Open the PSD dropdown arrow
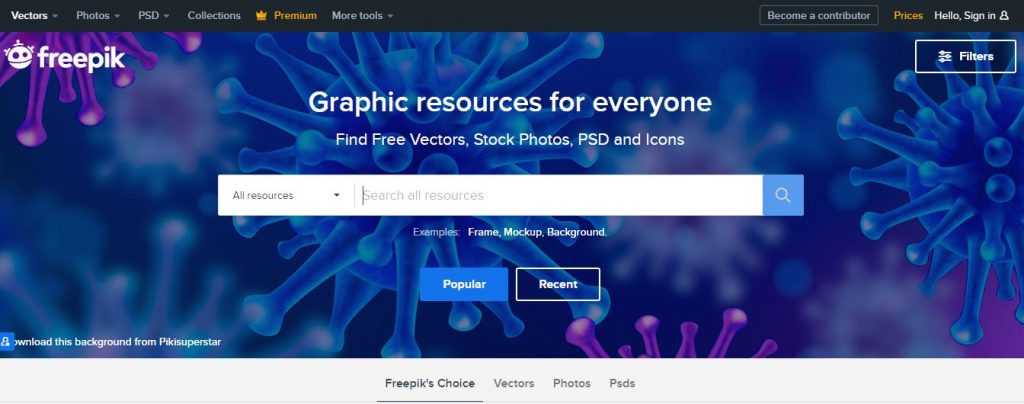Image resolution: width=1024 pixels, height=404 pixels. click(167, 16)
